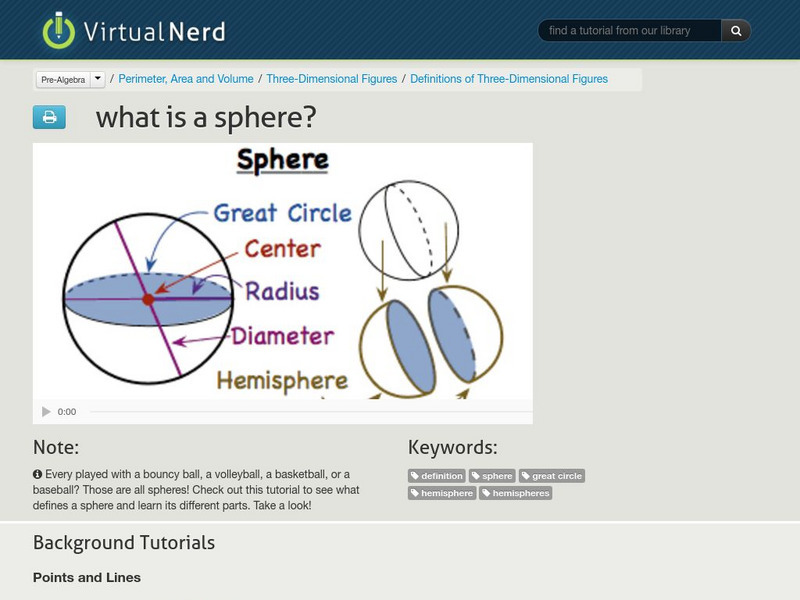Click the tag icon on 'hemisphere' keyword

[x=416, y=492]
